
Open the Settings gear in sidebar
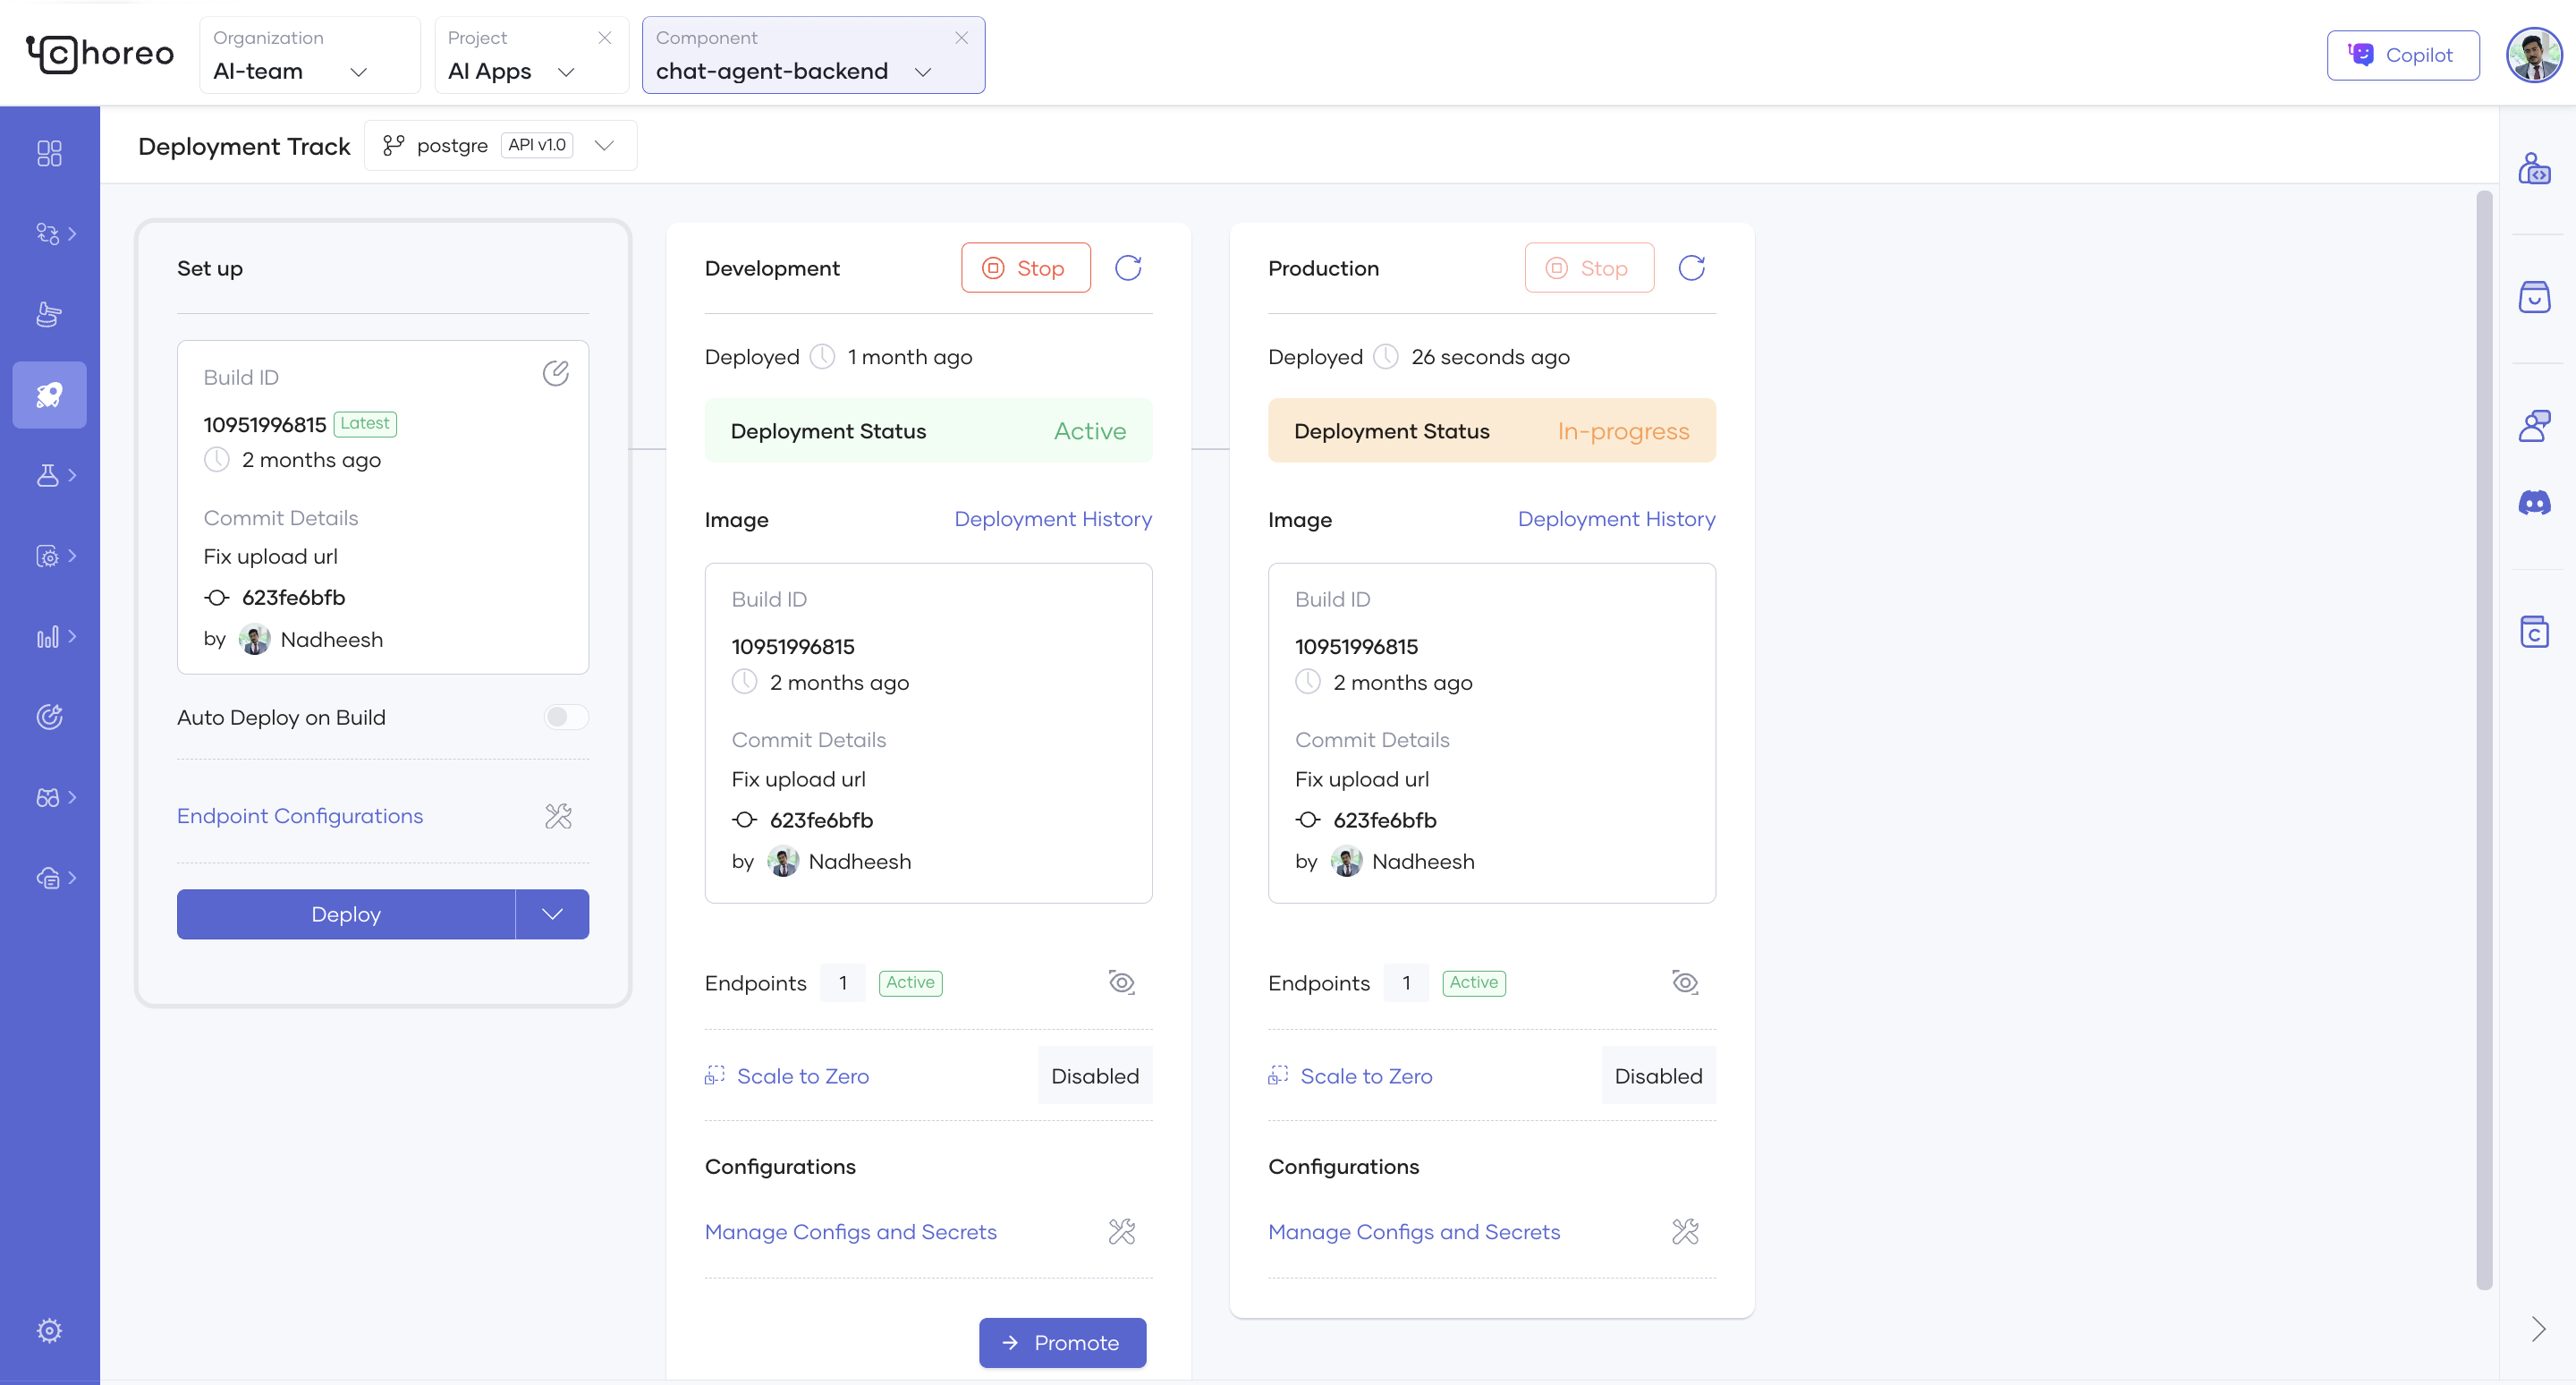click(49, 1330)
